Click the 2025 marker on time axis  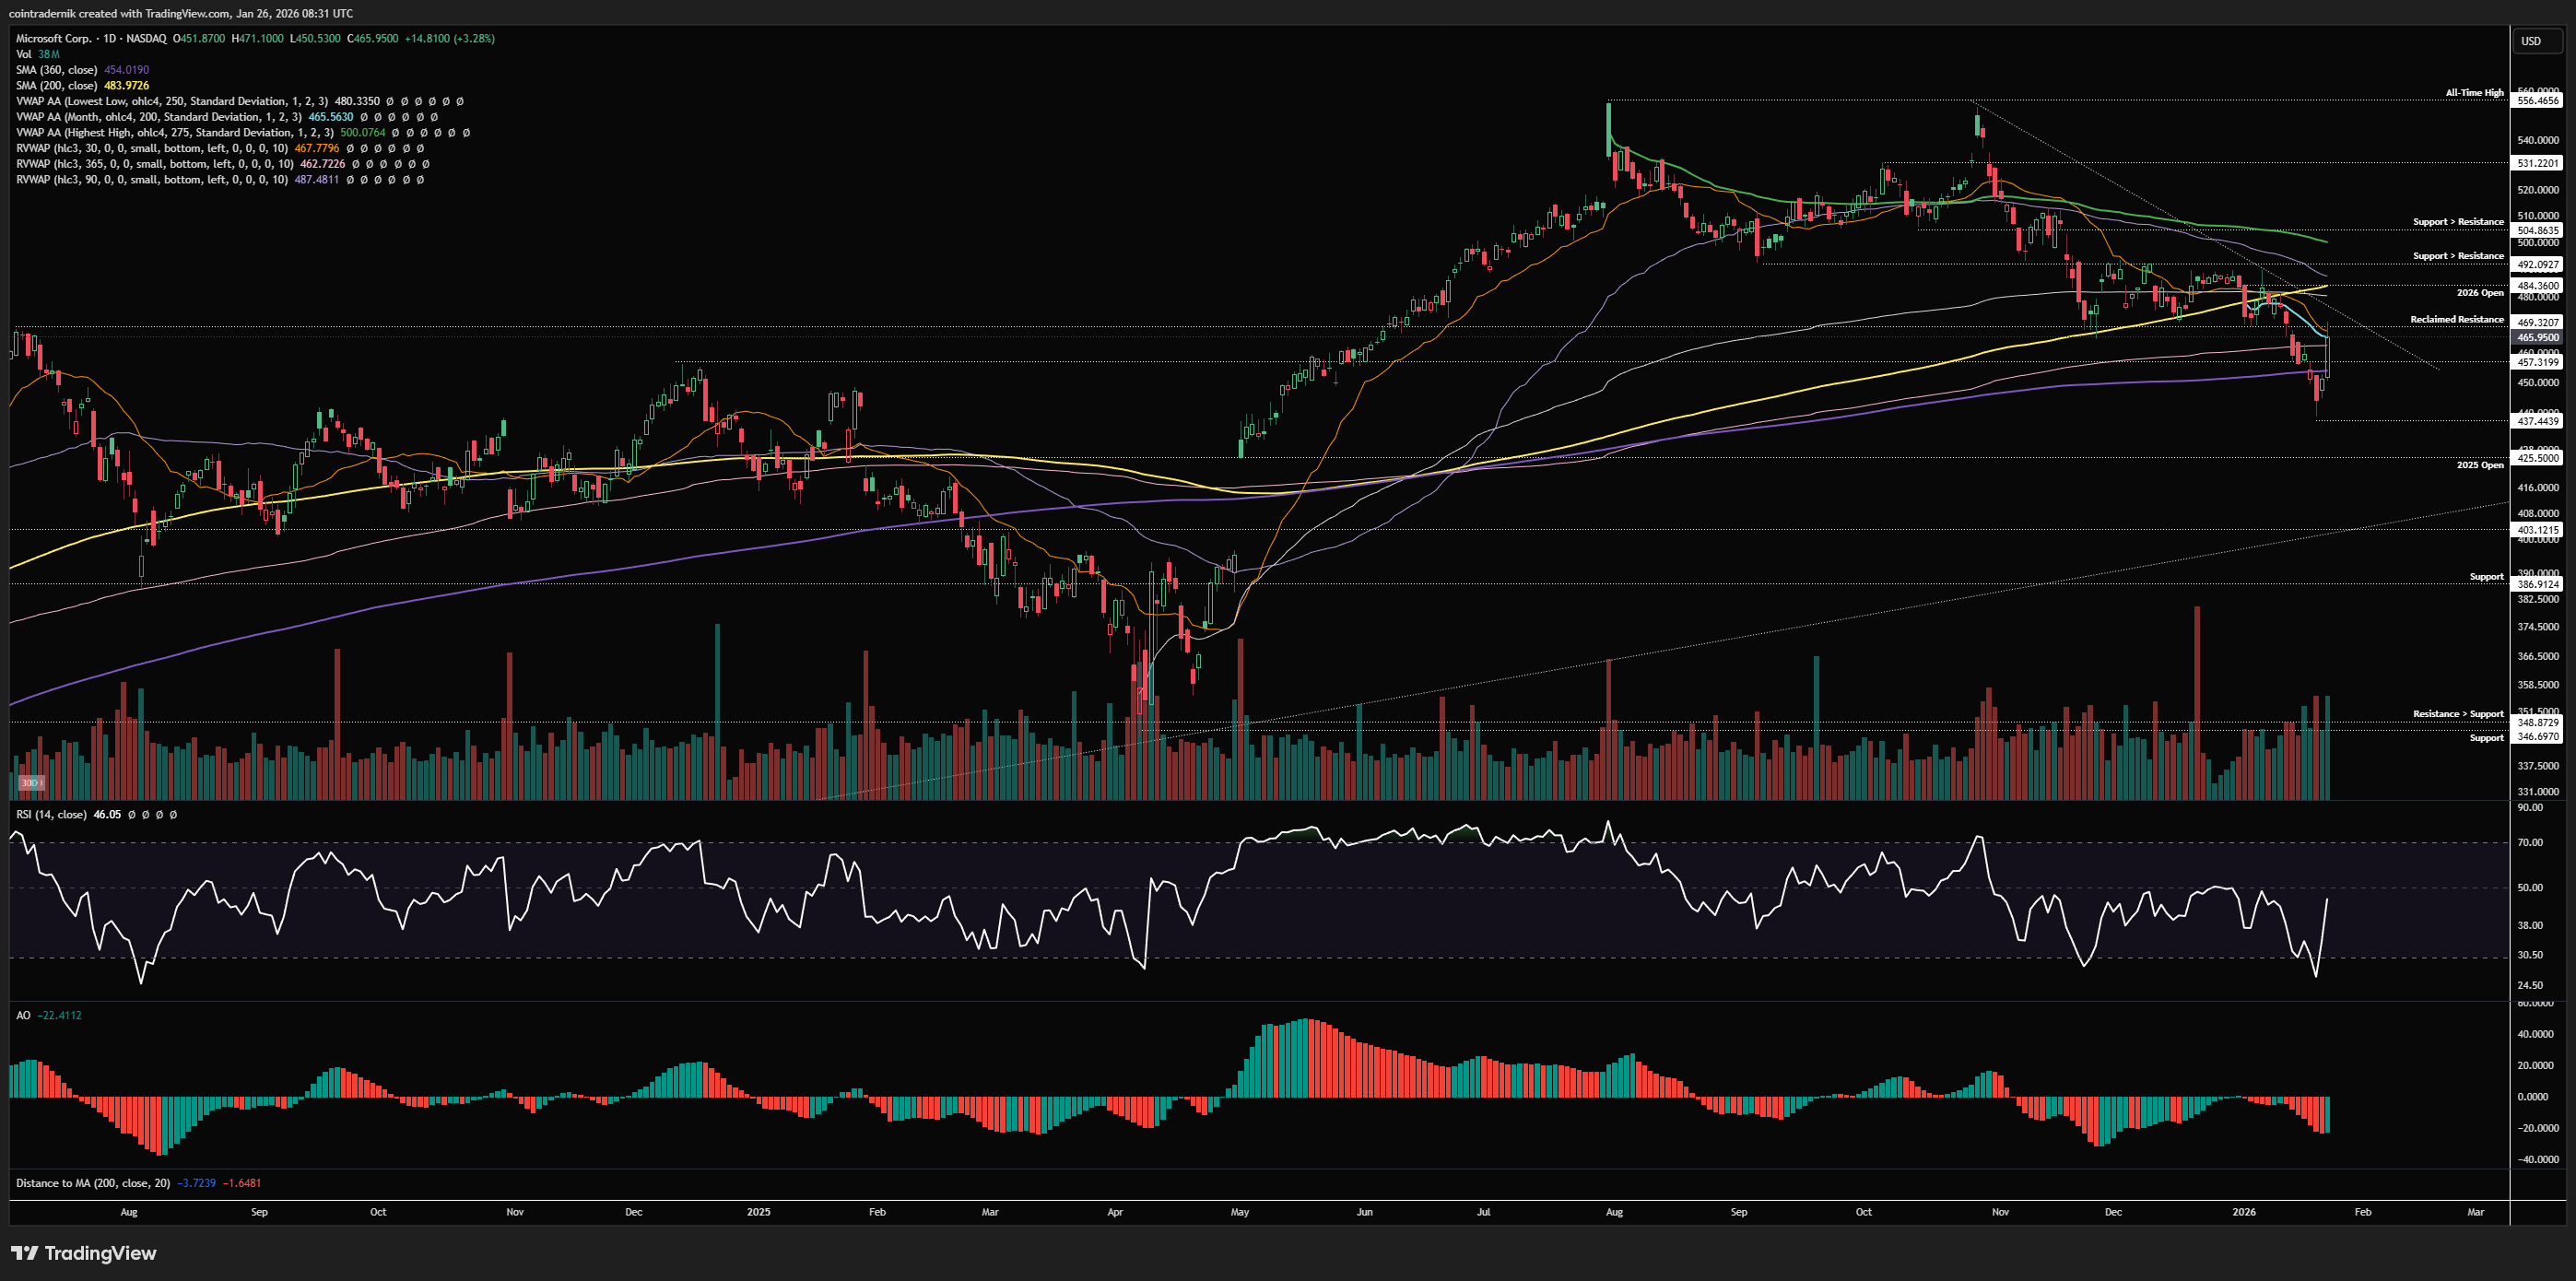[x=759, y=1212]
